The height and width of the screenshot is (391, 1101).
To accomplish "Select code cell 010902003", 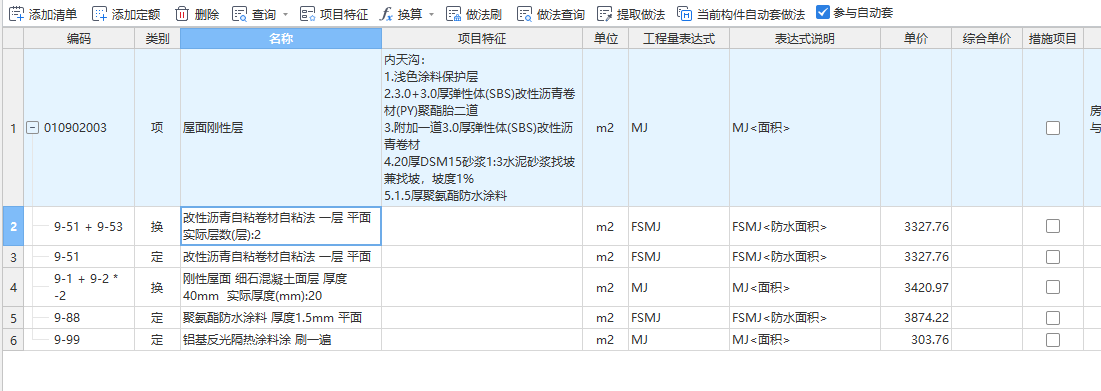I will coord(79,128).
